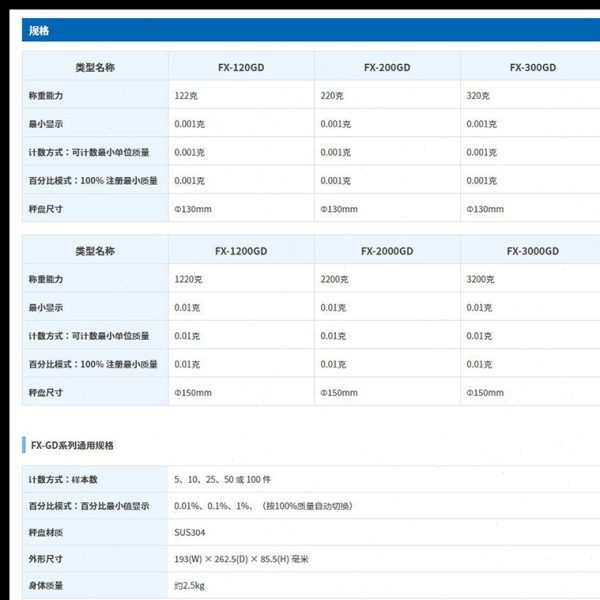Click 类型名称 header above the FX-120GD table

(x=95, y=67)
